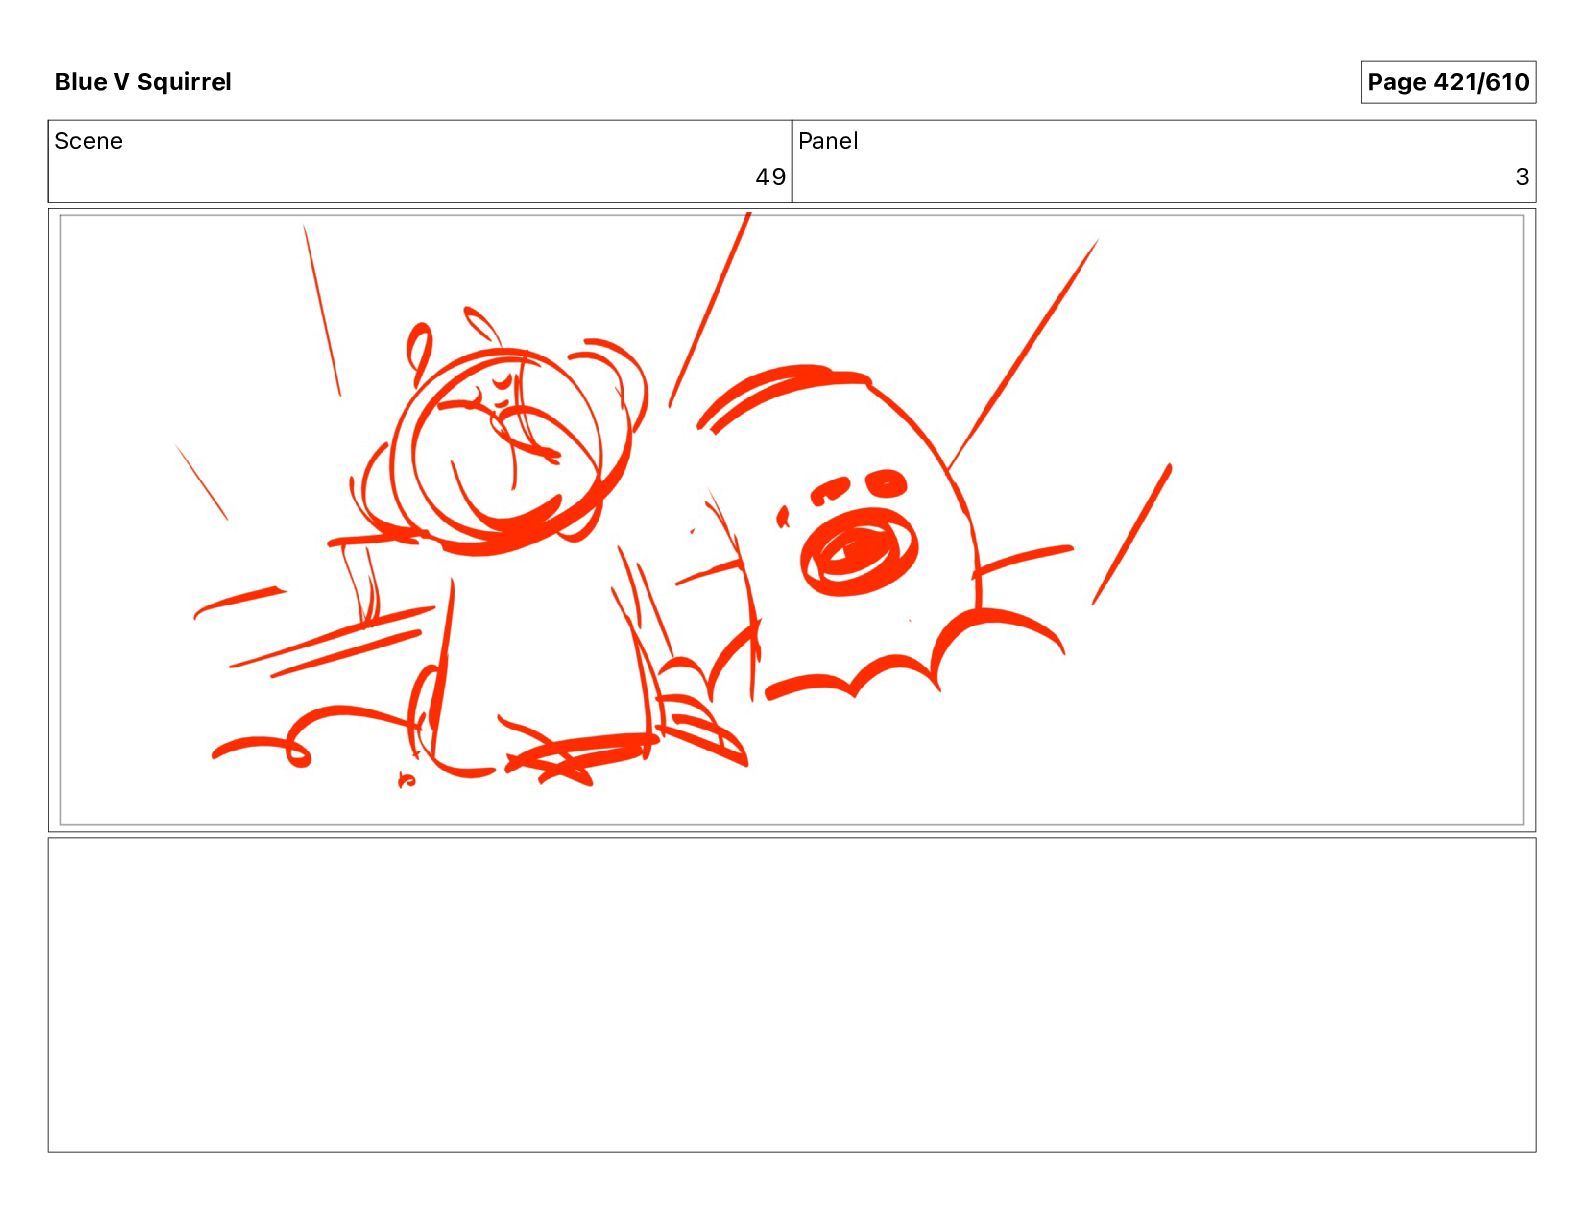Click the red storyboard sketch thumbnail
Viewport: 1584px width, 1224px height.
[792, 520]
